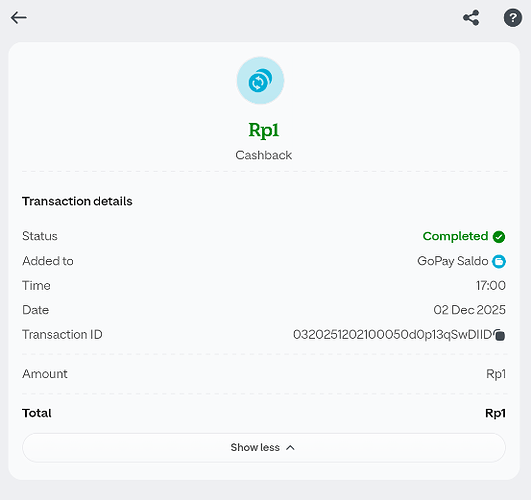The height and width of the screenshot is (500, 531).
Task: Click the GoPay Saldo wallet icon
Action: pyautogui.click(x=499, y=261)
